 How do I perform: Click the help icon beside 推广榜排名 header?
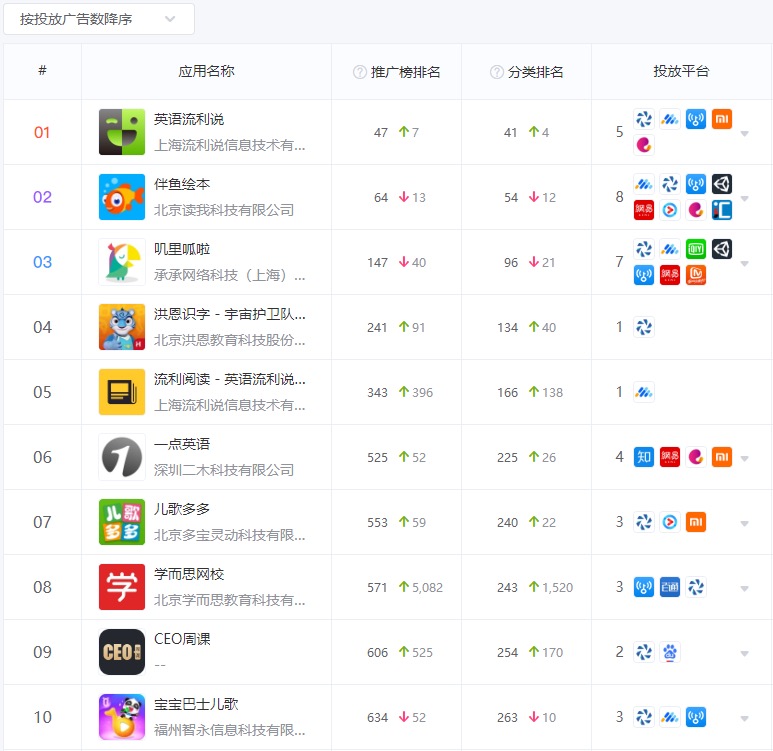(360, 72)
